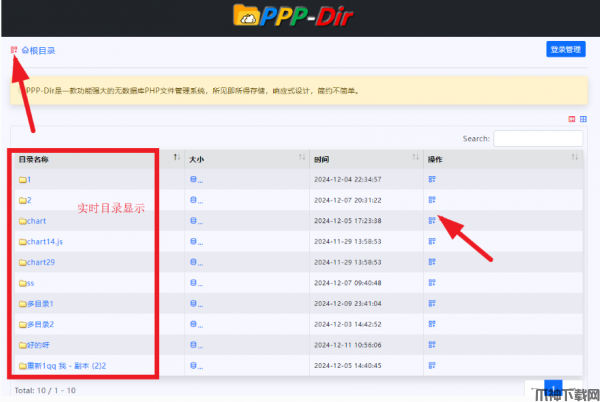Open the chart29 folder

click(x=37, y=262)
